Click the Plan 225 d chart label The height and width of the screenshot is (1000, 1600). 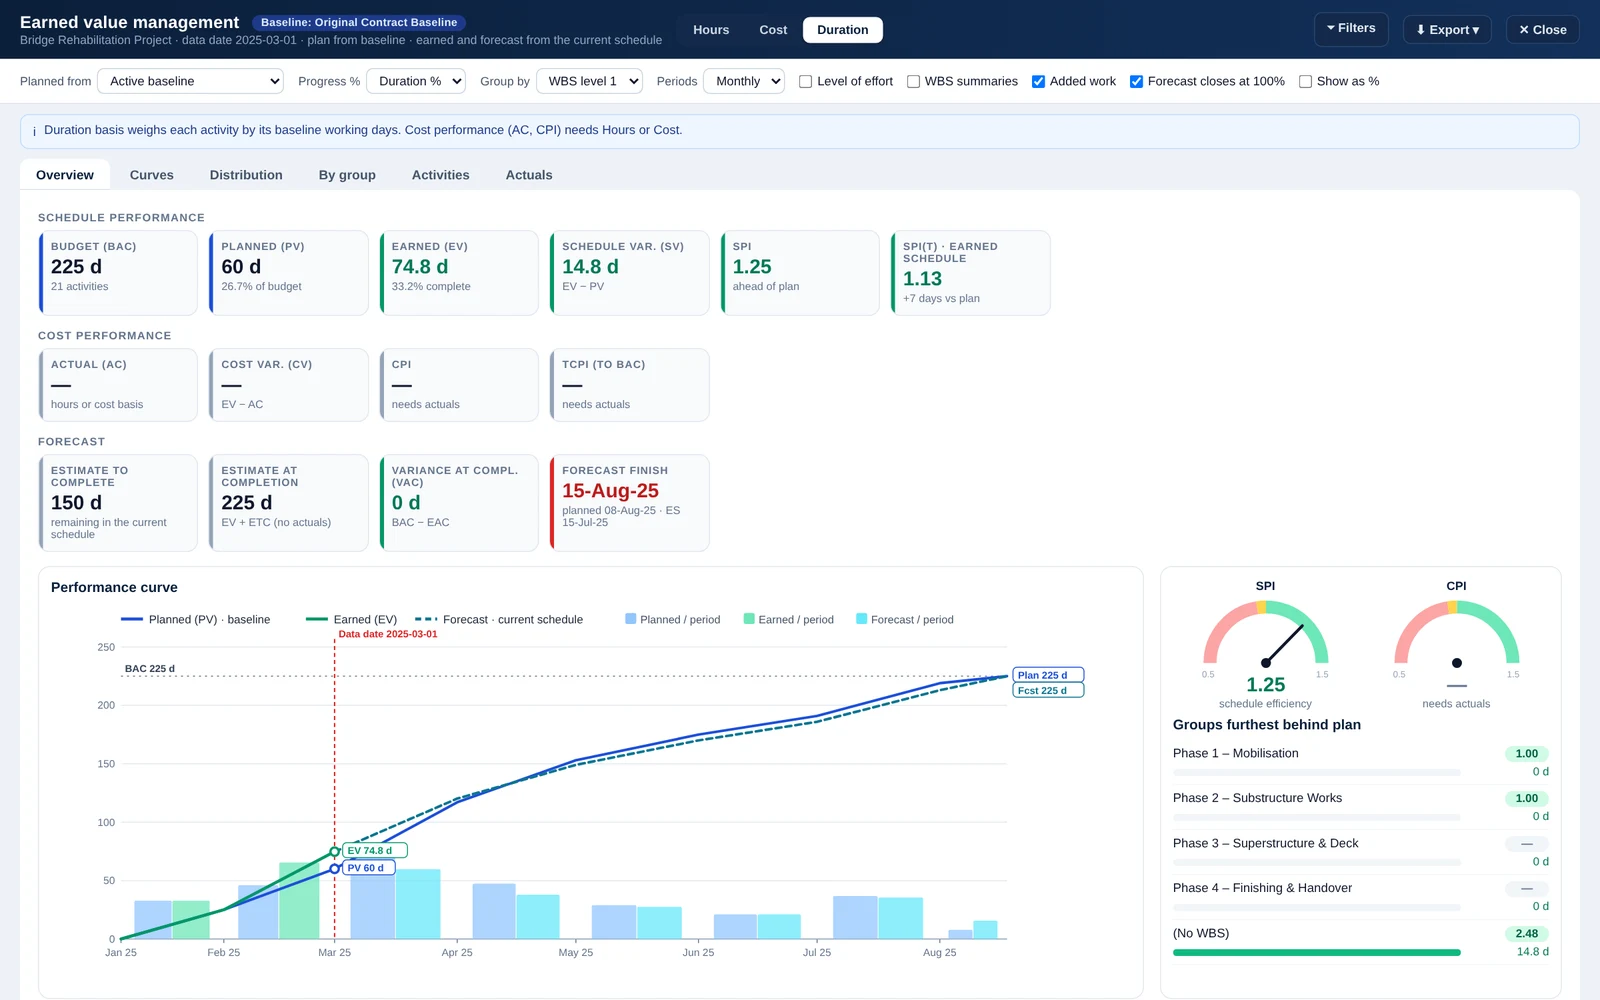(x=1048, y=675)
